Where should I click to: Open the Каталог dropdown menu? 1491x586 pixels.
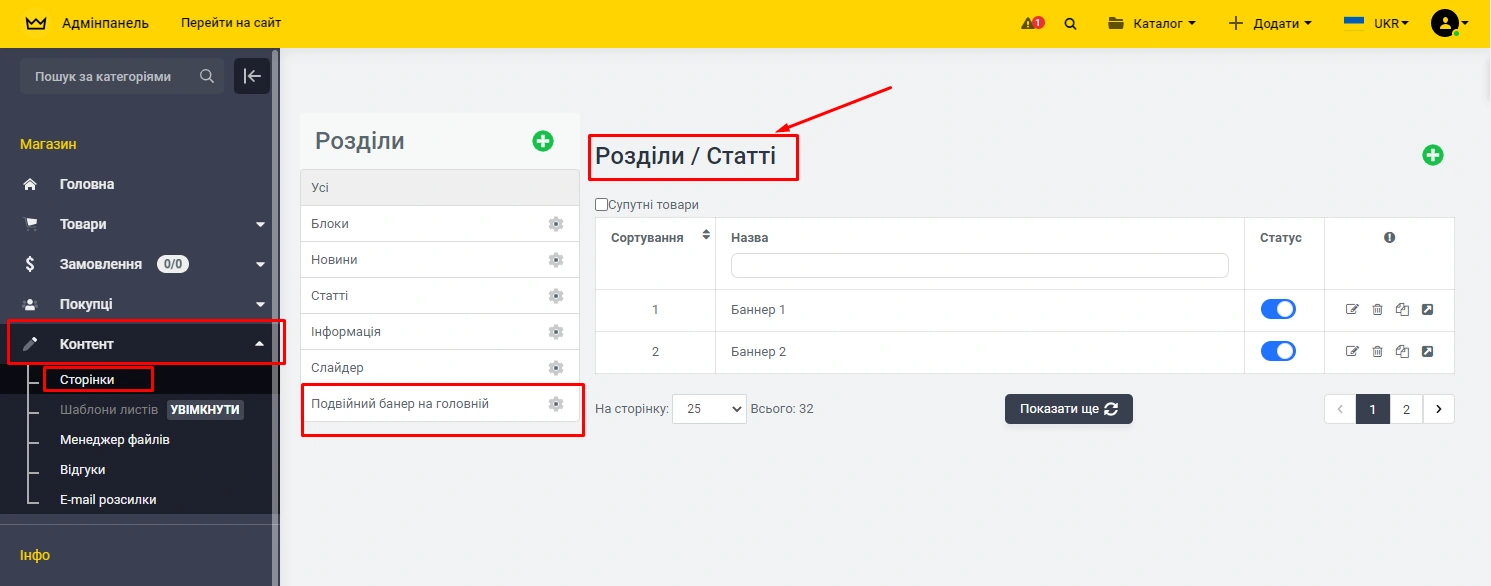pos(1152,24)
